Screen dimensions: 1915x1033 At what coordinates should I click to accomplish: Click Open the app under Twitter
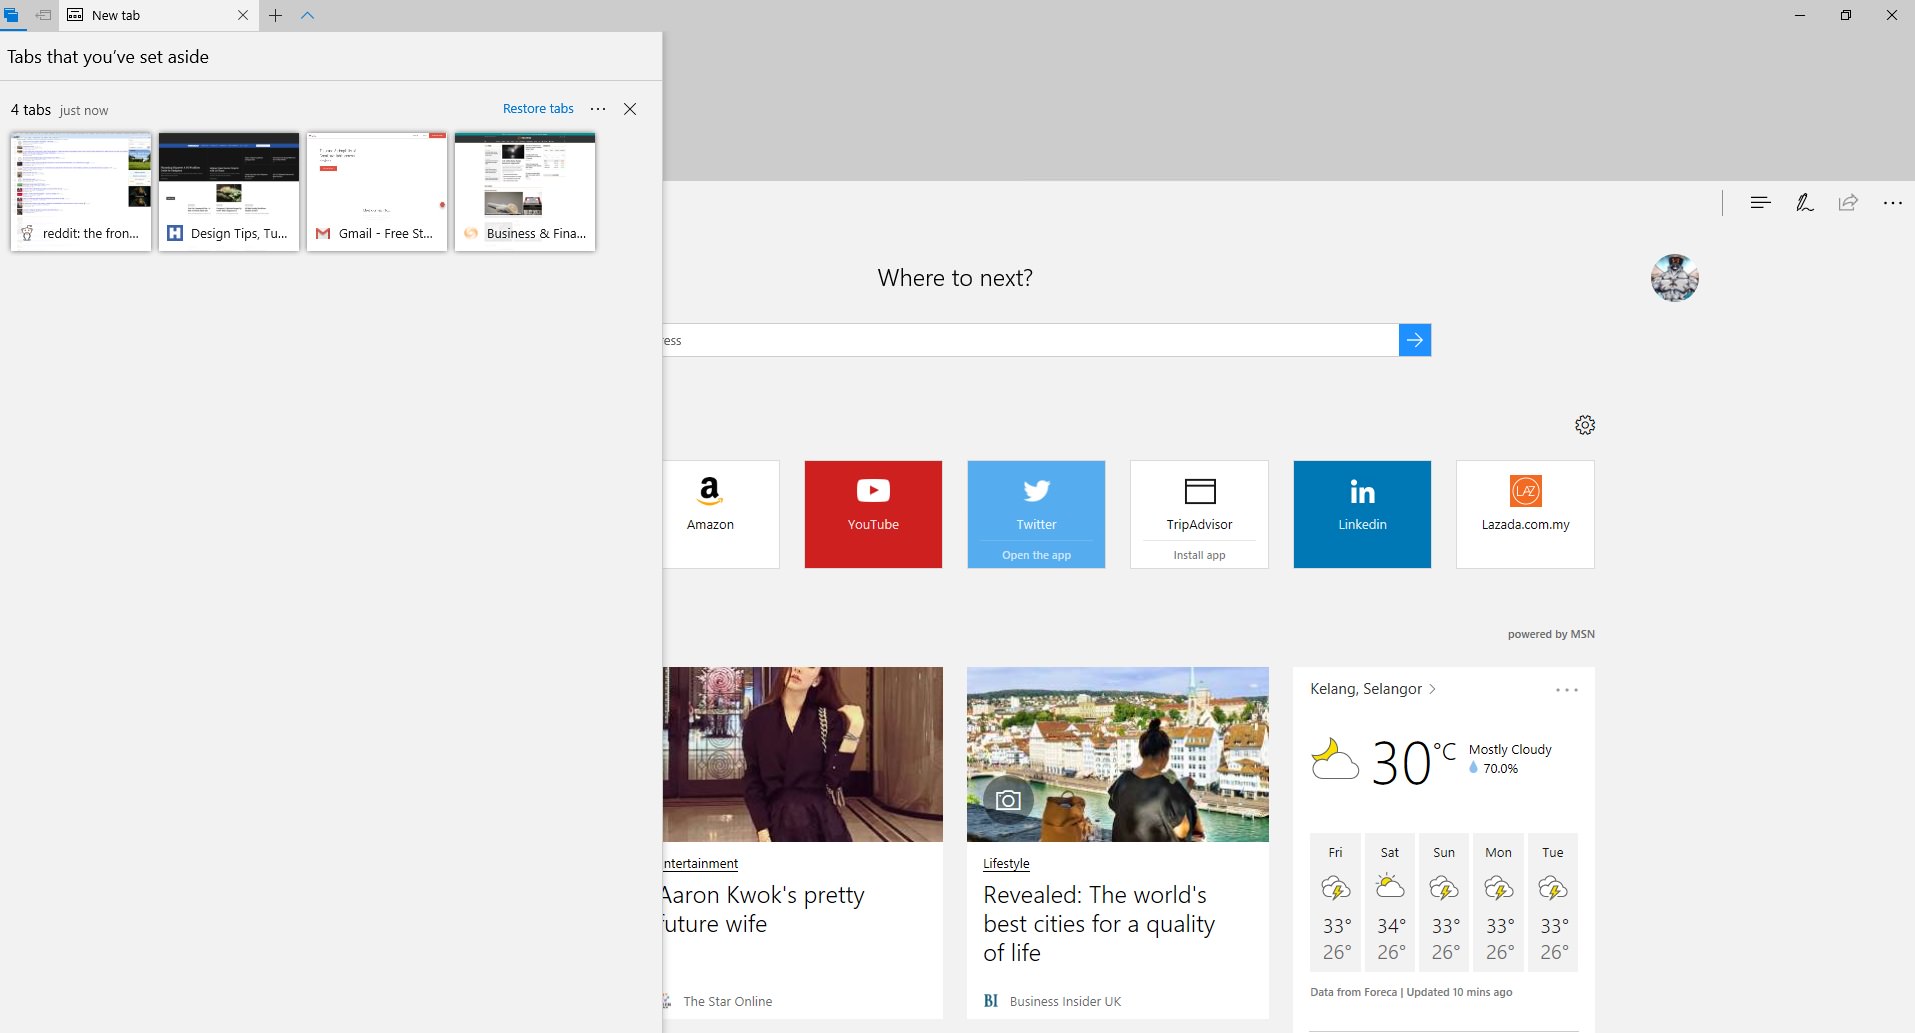tap(1036, 555)
